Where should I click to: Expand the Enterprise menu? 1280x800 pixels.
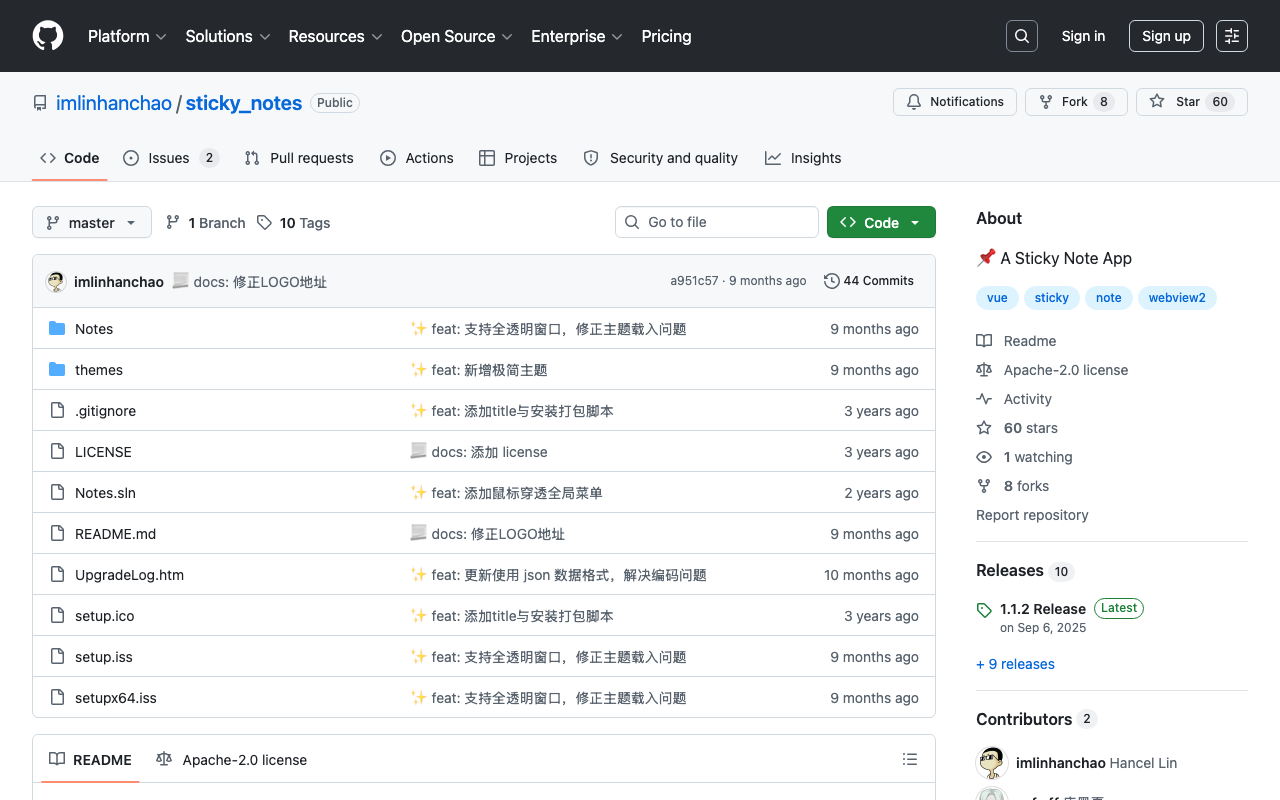pos(577,36)
